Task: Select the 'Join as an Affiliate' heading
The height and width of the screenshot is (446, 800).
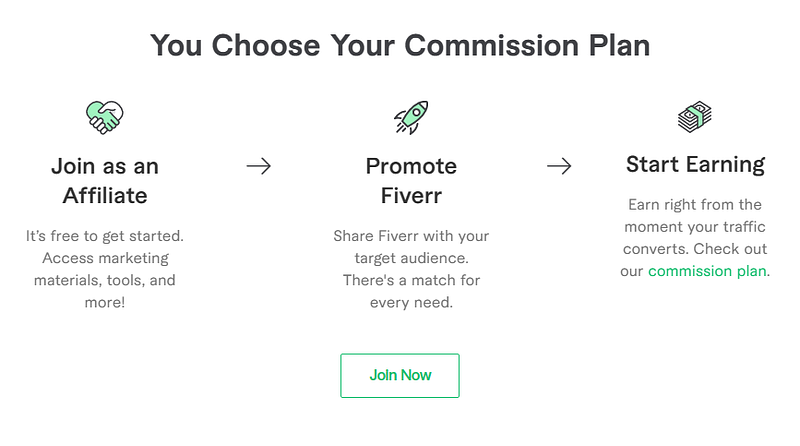Action: coord(105,181)
